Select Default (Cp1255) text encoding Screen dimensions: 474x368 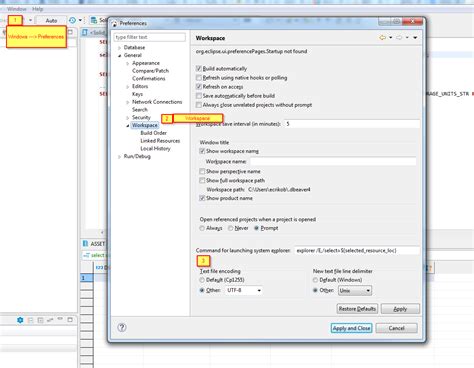pos(202,280)
